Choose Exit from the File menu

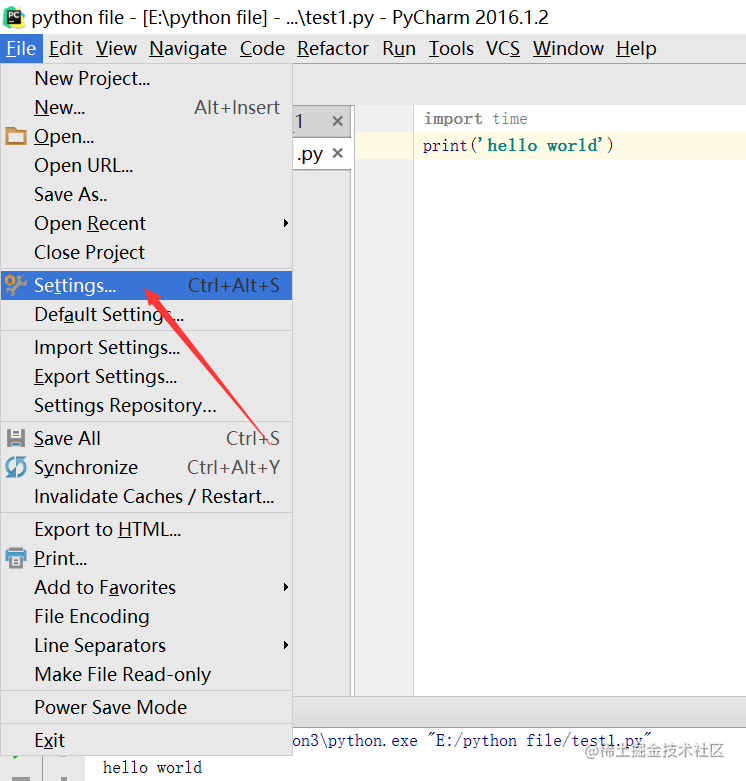[146, 740]
